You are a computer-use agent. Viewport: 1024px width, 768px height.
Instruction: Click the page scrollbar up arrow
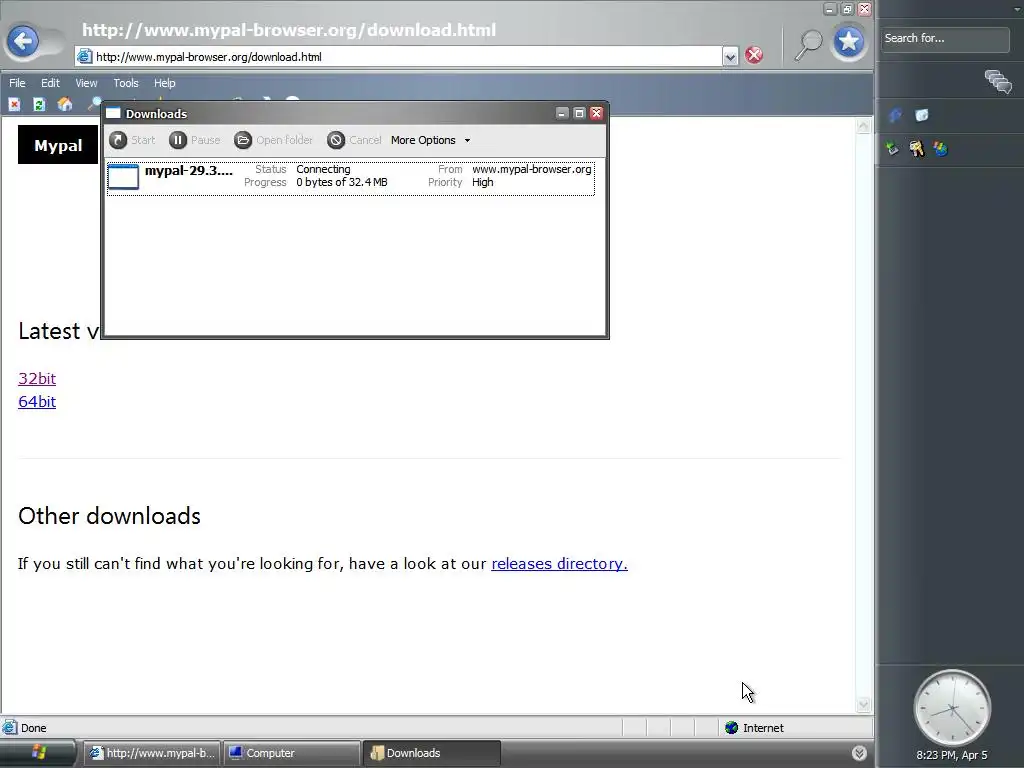[x=863, y=126]
